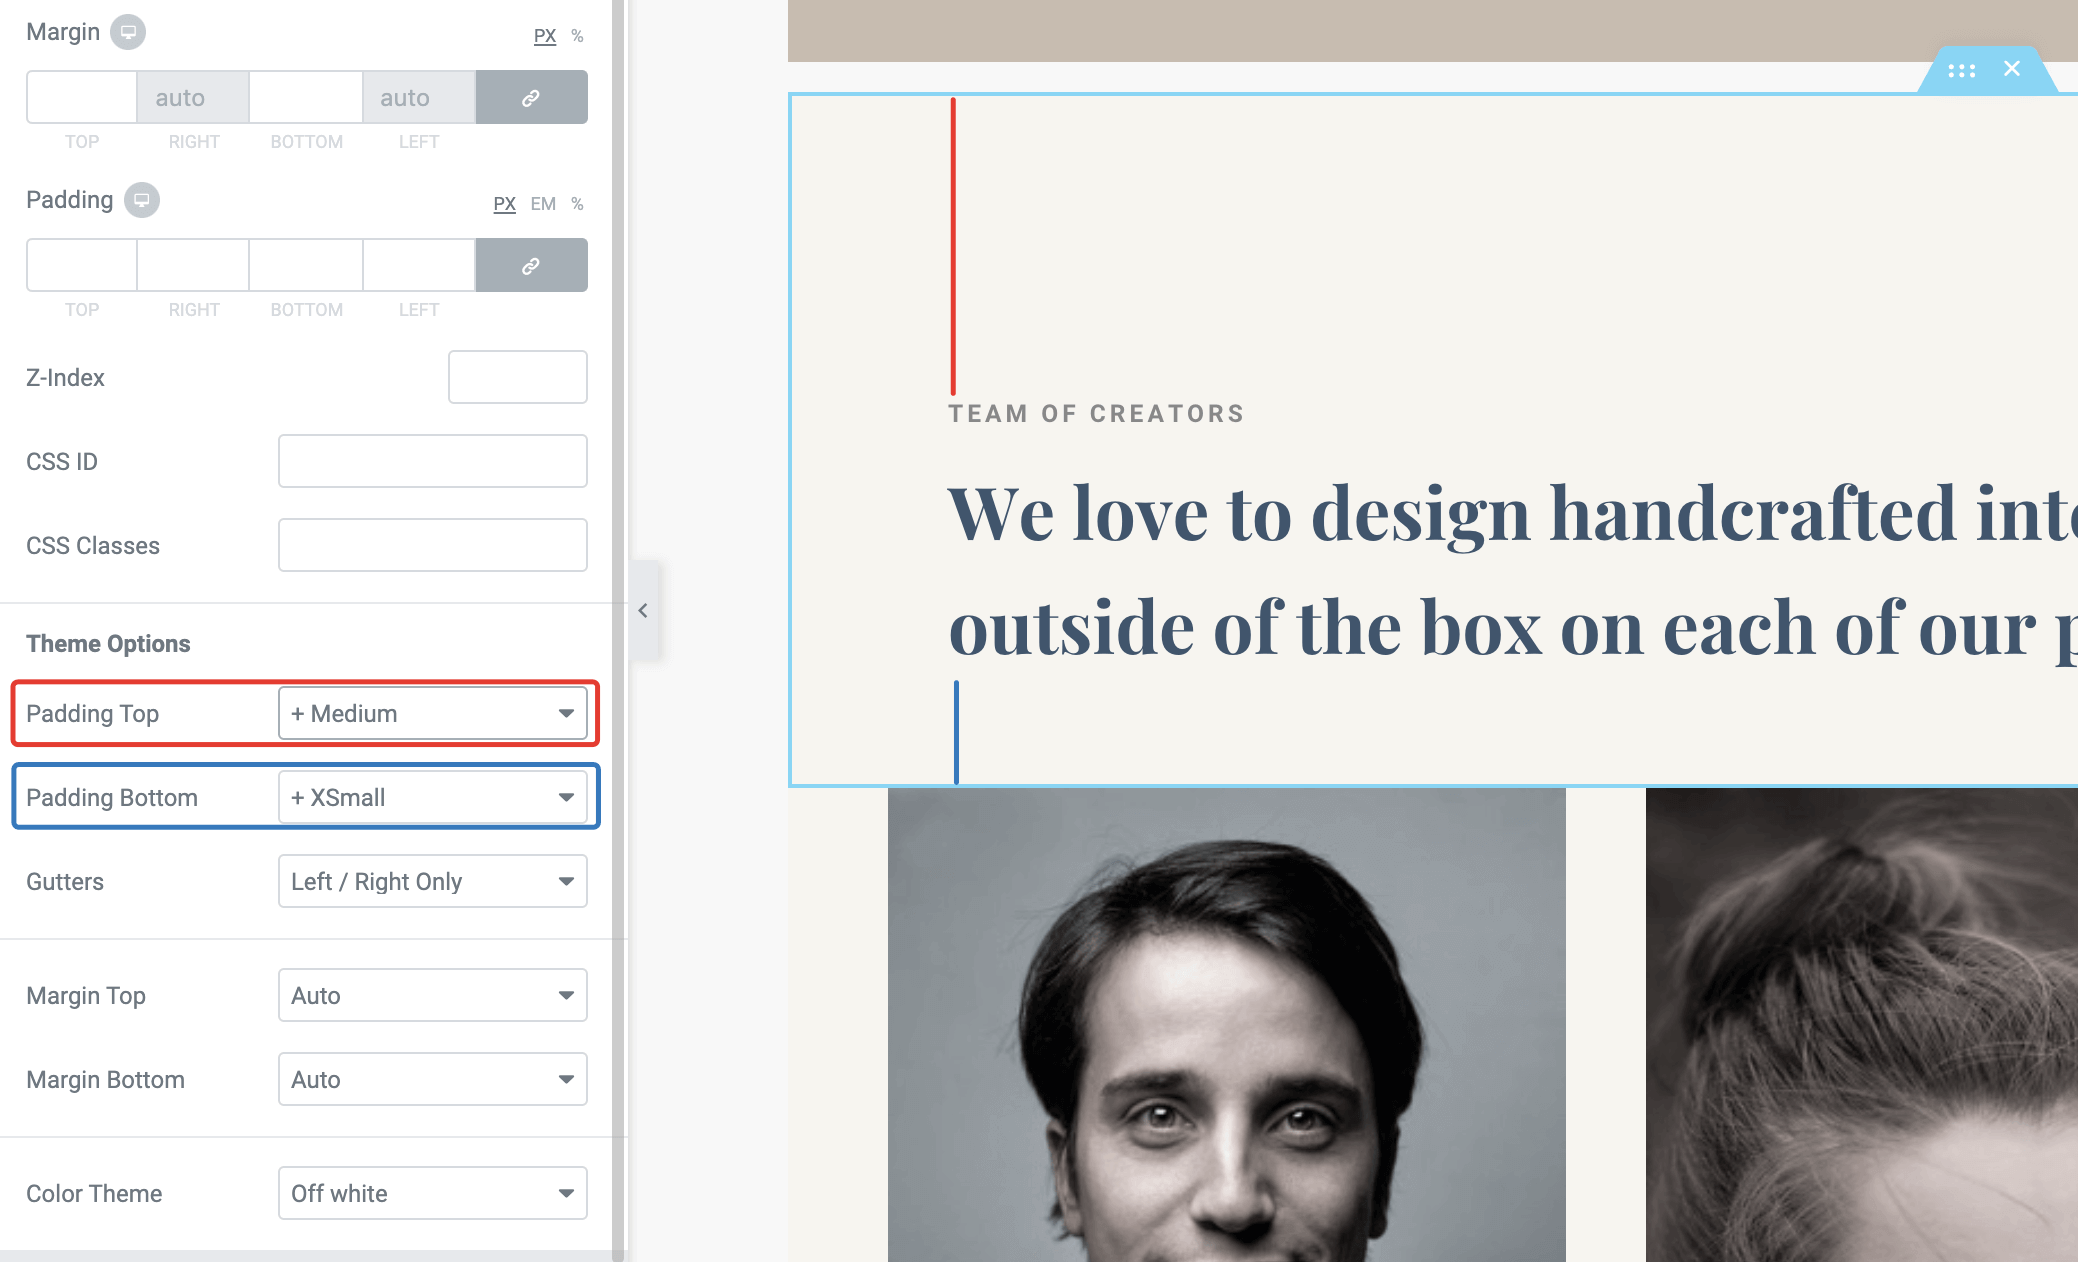Click the Z-Index input field
Viewport: 2078px width, 1262px height.
pyautogui.click(x=517, y=378)
